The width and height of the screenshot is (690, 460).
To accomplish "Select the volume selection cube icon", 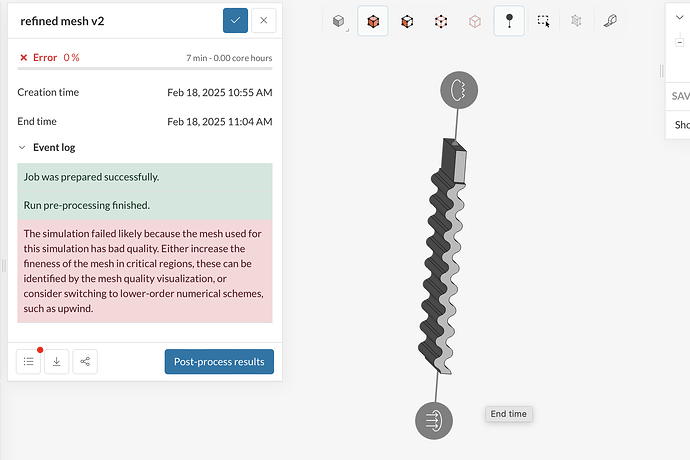I will coord(373,20).
